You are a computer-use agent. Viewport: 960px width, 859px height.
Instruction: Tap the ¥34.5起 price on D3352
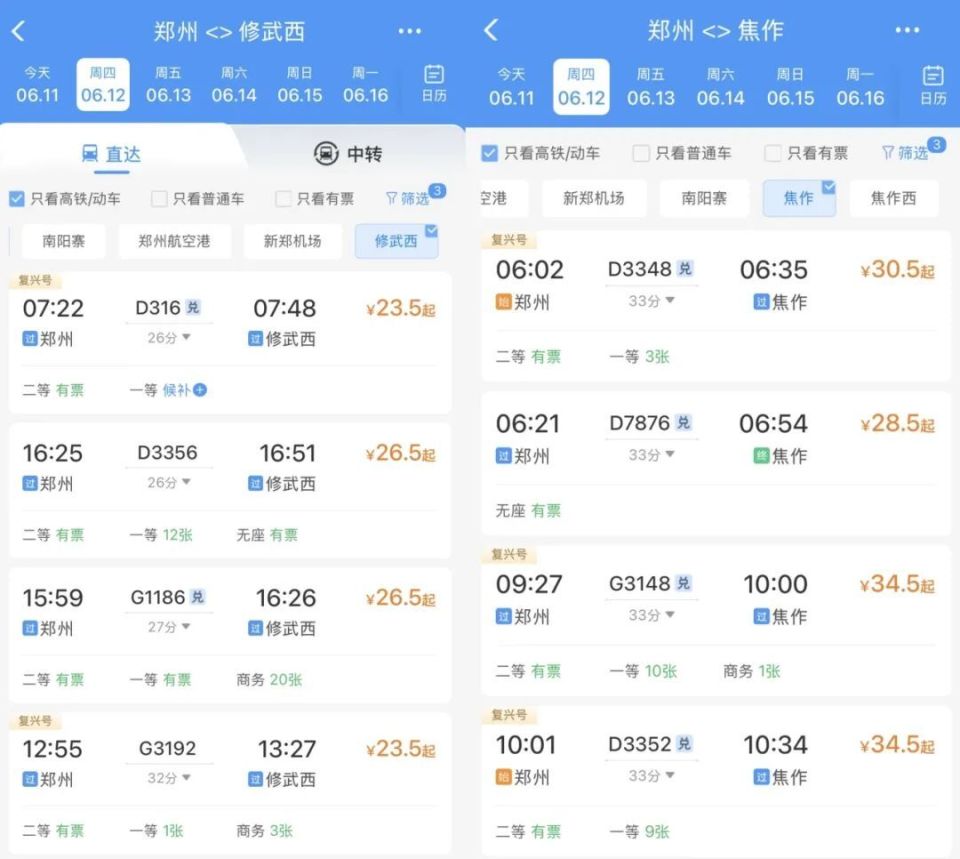(x=897, y=745)
